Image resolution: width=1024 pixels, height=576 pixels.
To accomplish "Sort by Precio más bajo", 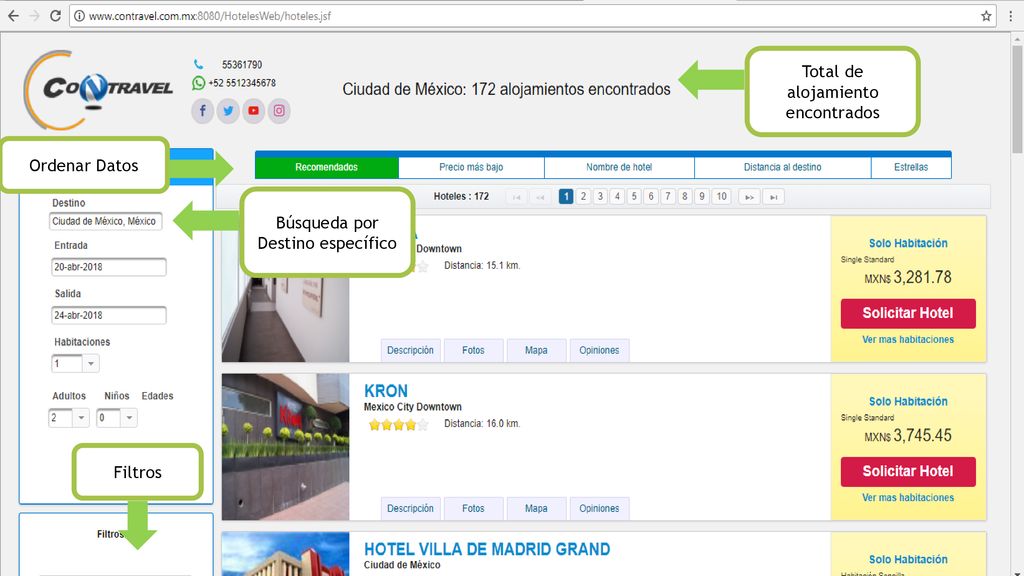I will click(471, 167).
